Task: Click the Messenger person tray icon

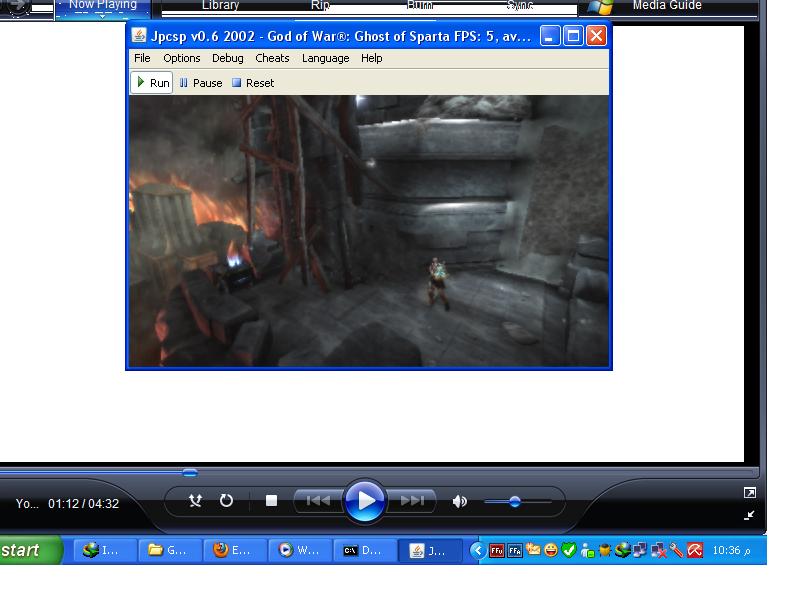Action: click(x=587, y=551)
